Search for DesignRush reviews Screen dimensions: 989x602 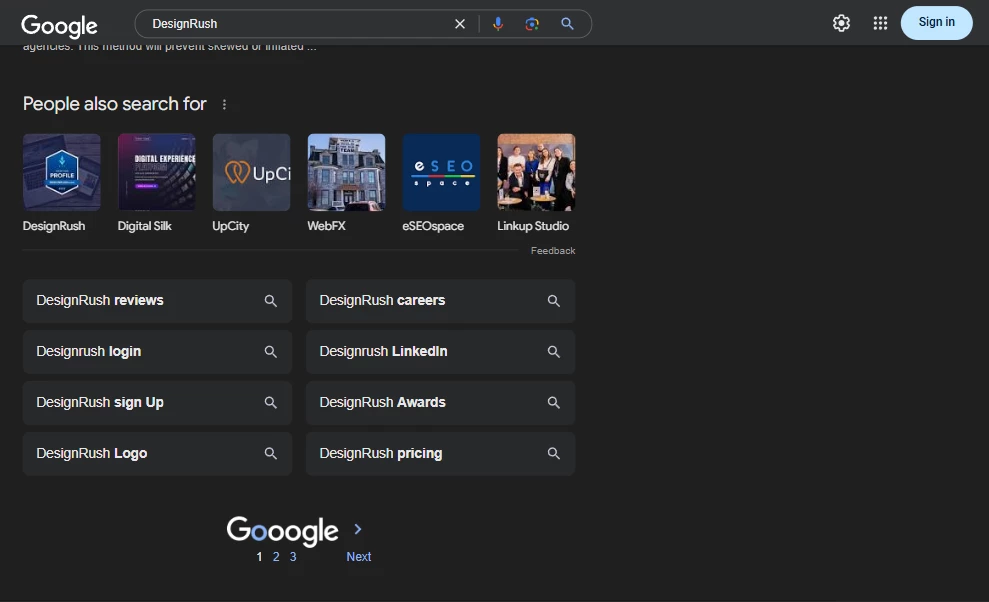(157, 301)
